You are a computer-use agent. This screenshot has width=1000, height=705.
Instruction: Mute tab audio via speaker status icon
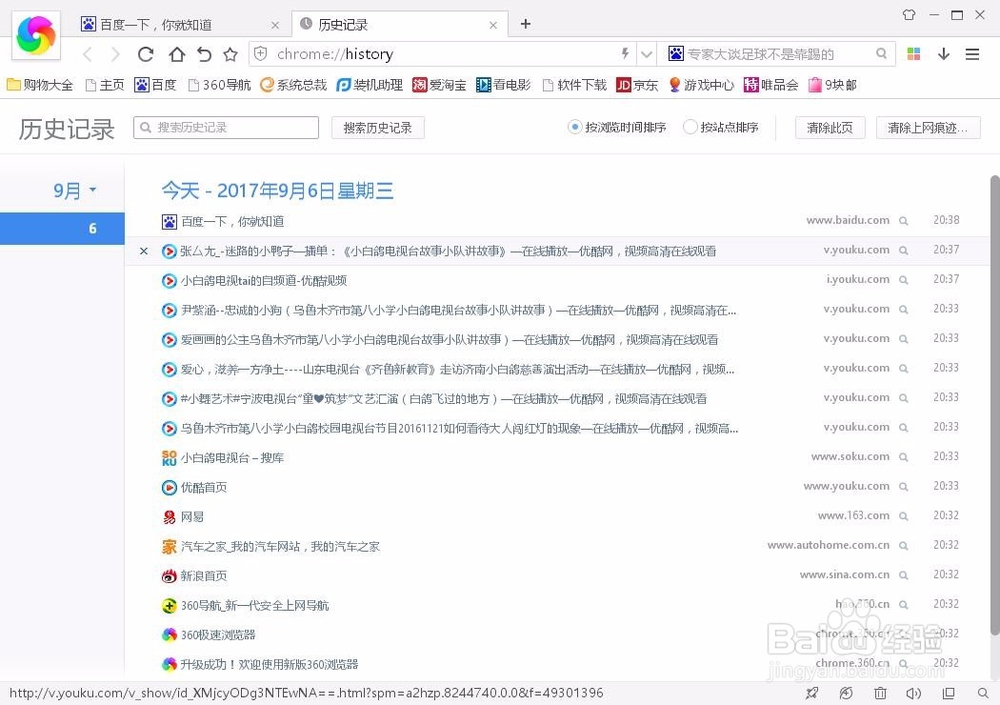(x=914, y=692)
